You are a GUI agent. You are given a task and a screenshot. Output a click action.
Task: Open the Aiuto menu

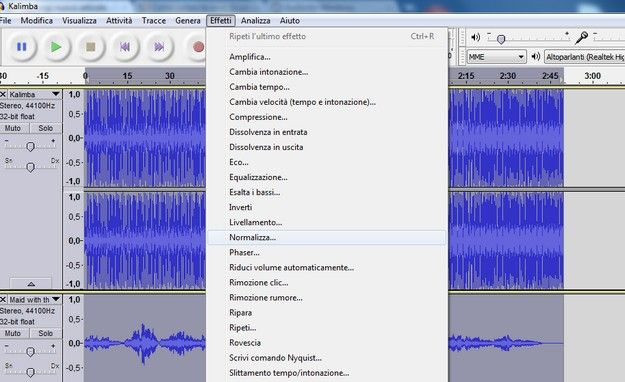pyautogui.click(x=290, y=20)
